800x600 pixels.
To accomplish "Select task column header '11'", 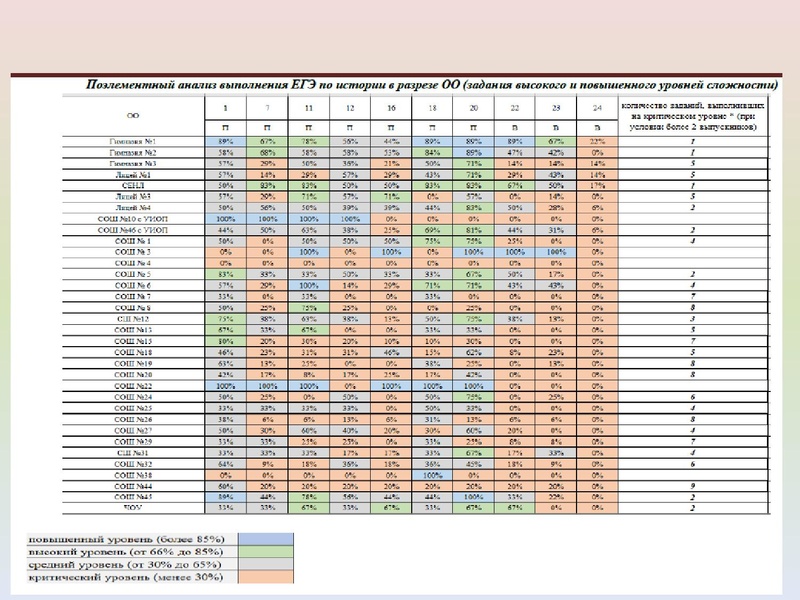I will tap(311, 106).
